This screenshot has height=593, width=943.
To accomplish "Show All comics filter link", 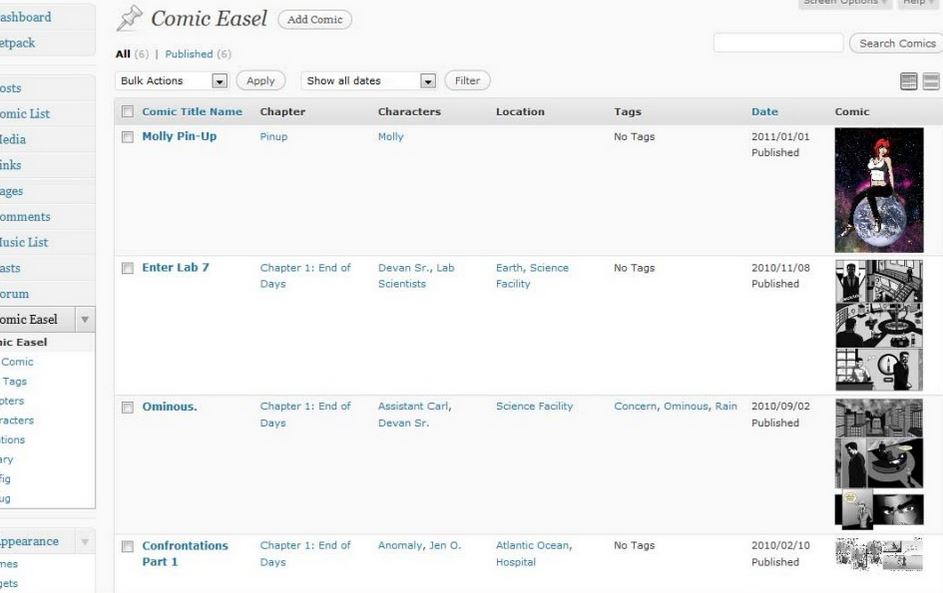I will point(123,54).
